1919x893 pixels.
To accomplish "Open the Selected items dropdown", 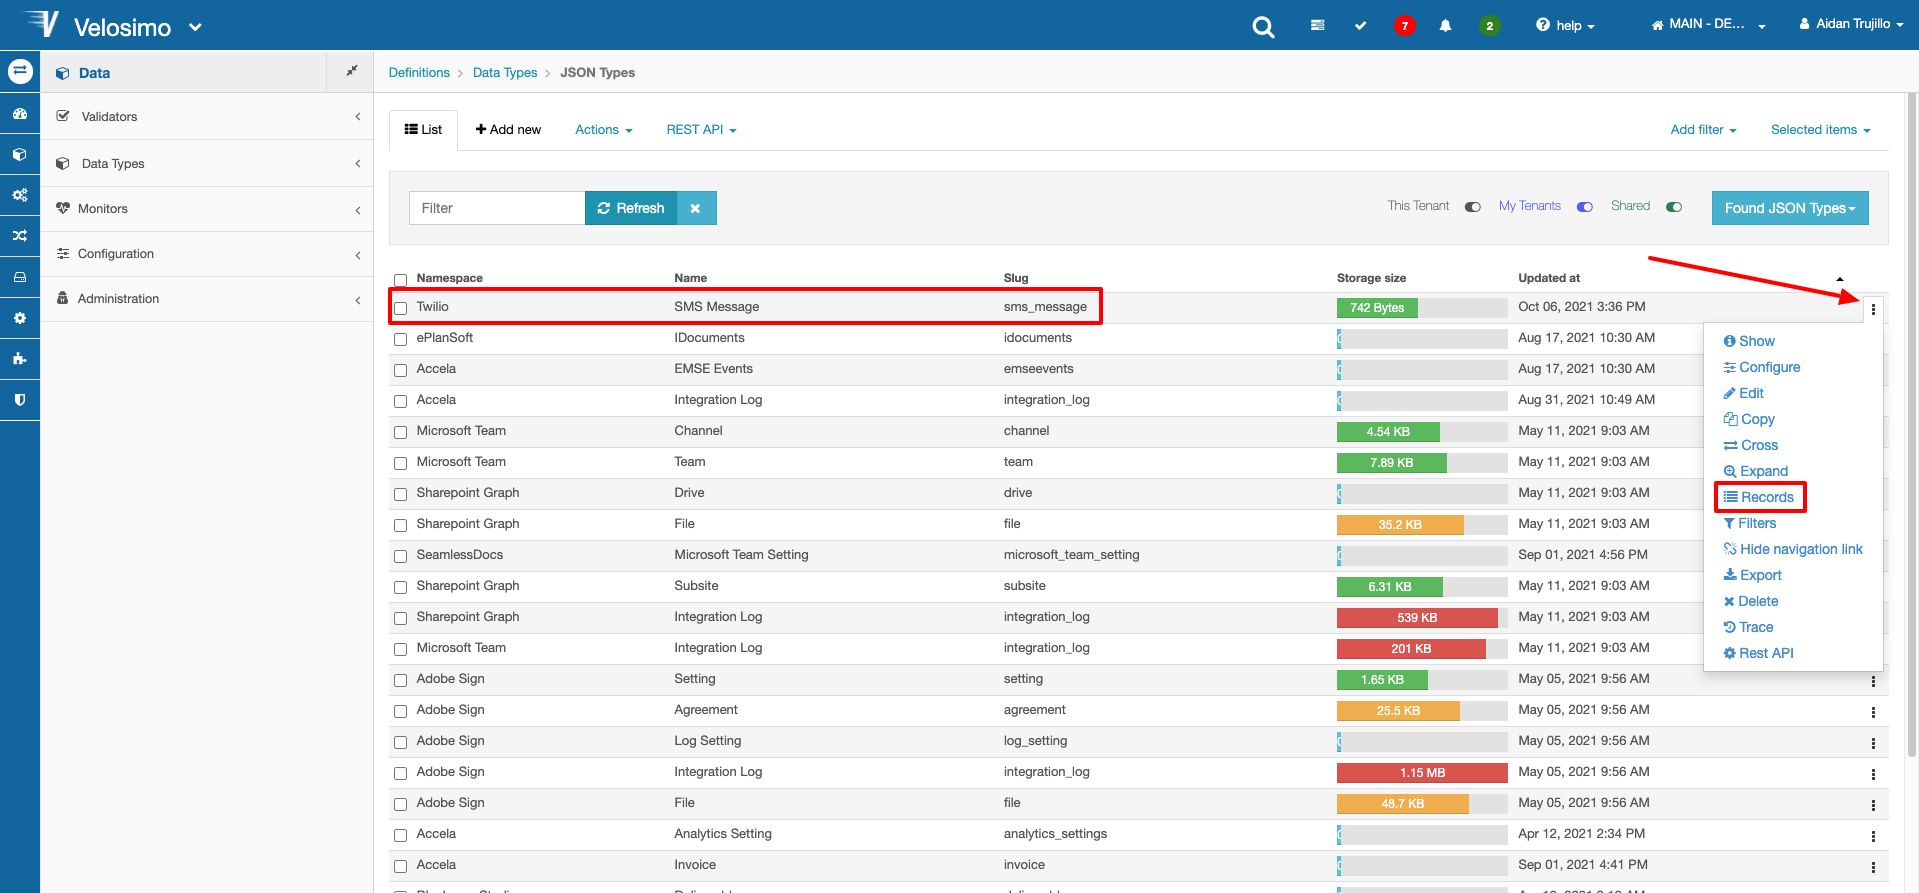I will 1820,130.
